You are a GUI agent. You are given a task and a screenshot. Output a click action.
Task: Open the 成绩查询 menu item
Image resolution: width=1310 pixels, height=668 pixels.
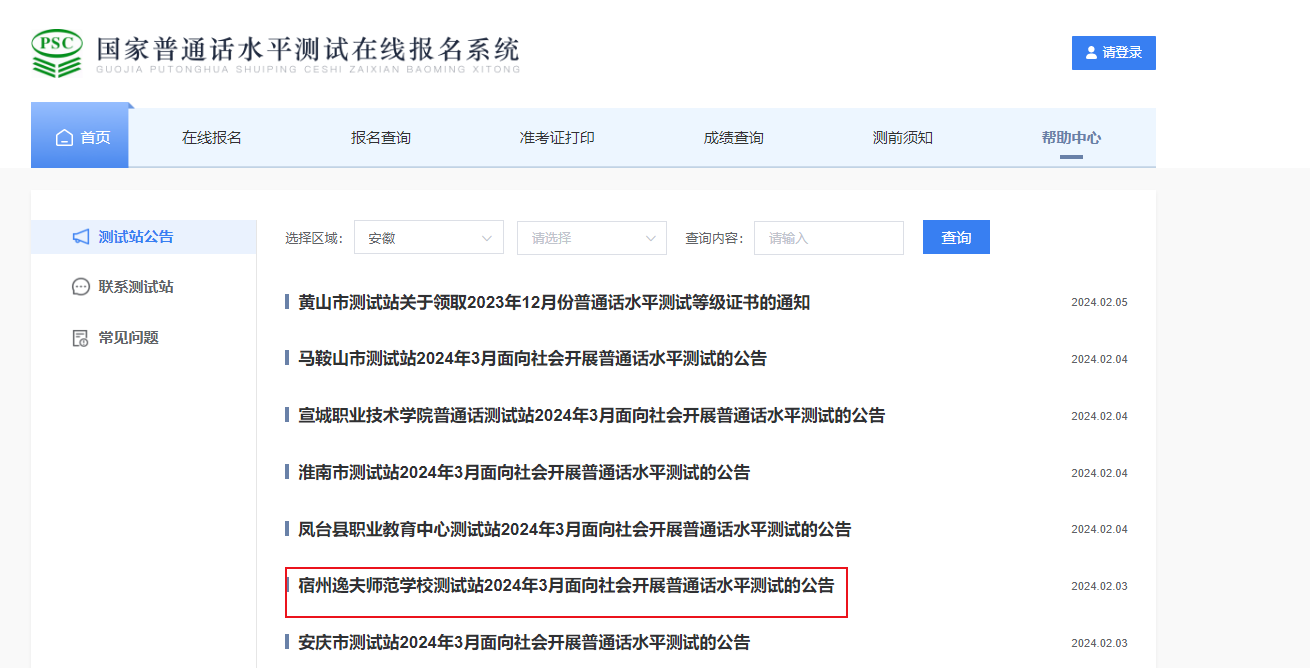(734, 138)
